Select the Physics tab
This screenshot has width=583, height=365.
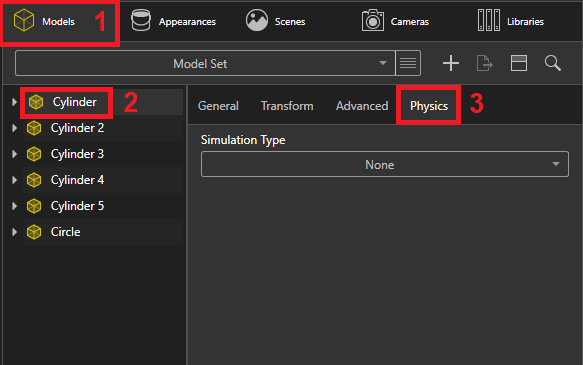429,106
